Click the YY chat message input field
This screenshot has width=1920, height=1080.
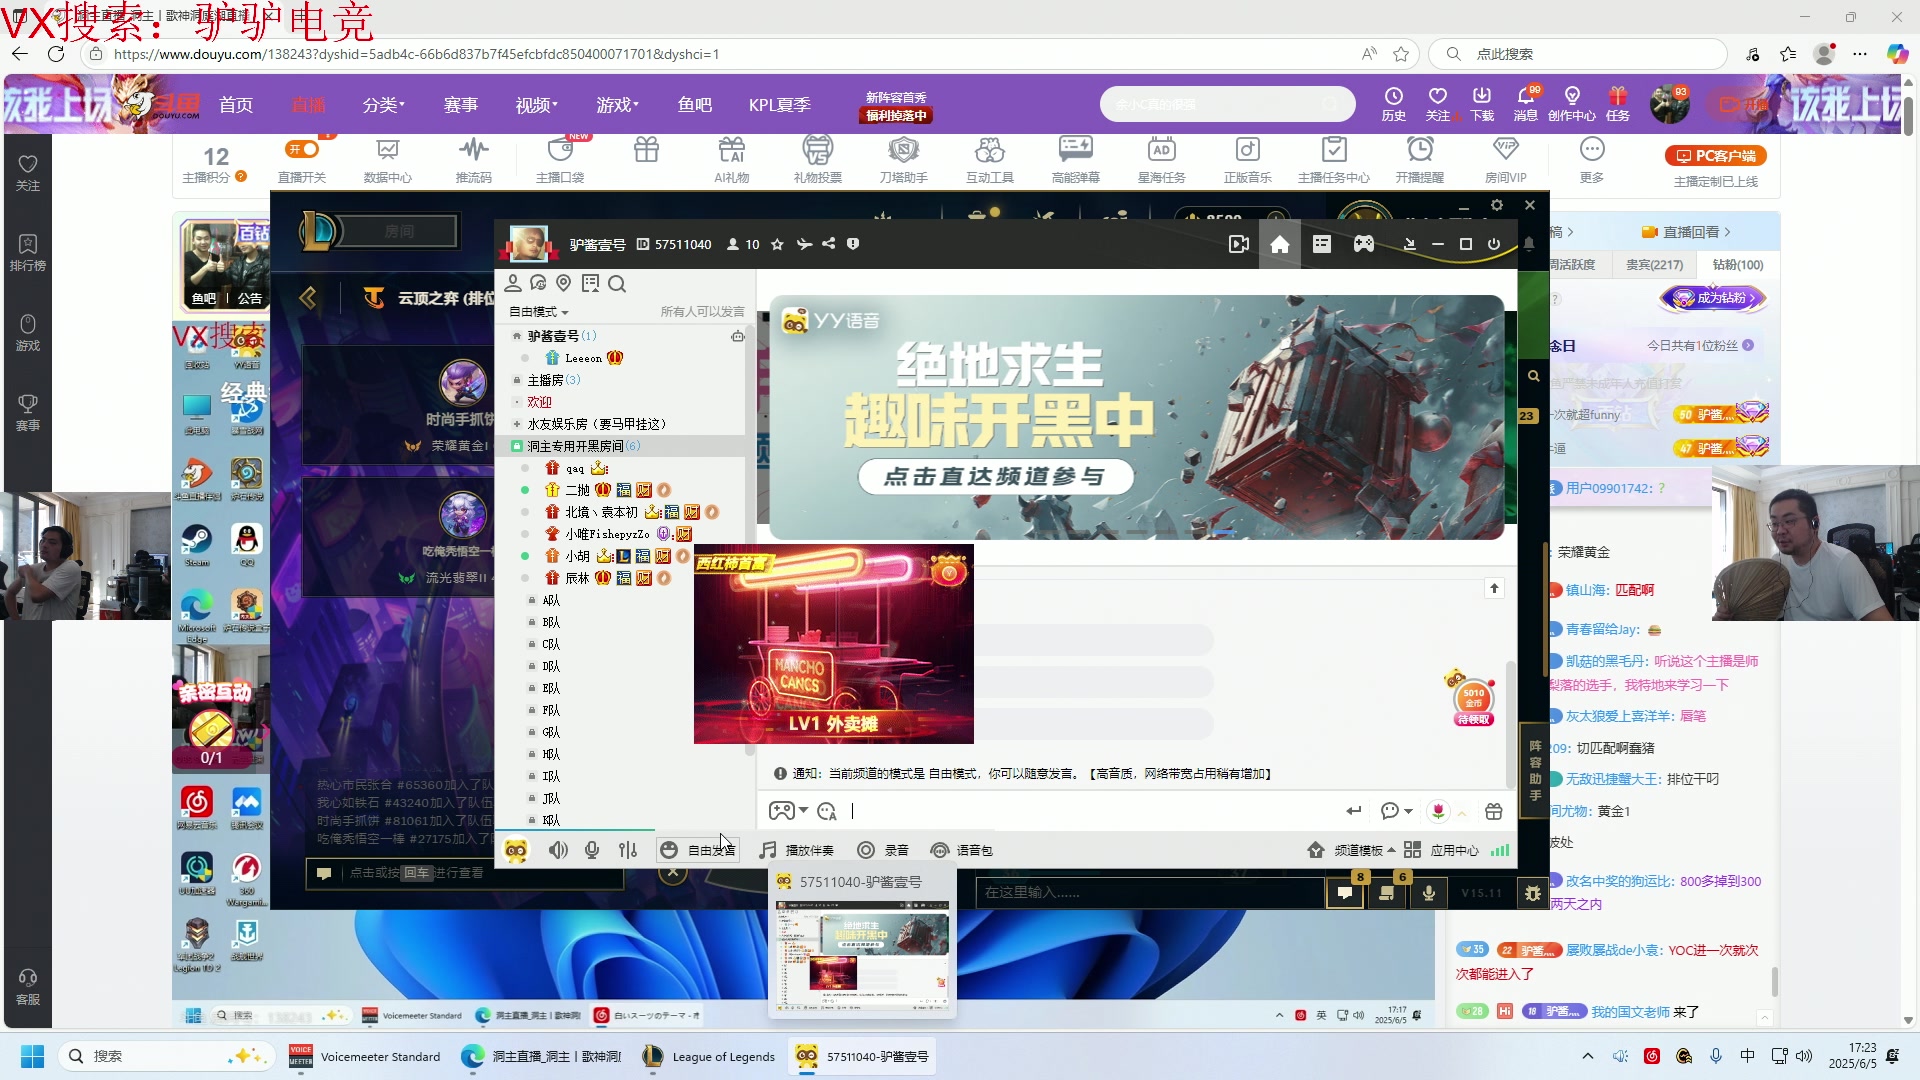tap(1095, 811)
